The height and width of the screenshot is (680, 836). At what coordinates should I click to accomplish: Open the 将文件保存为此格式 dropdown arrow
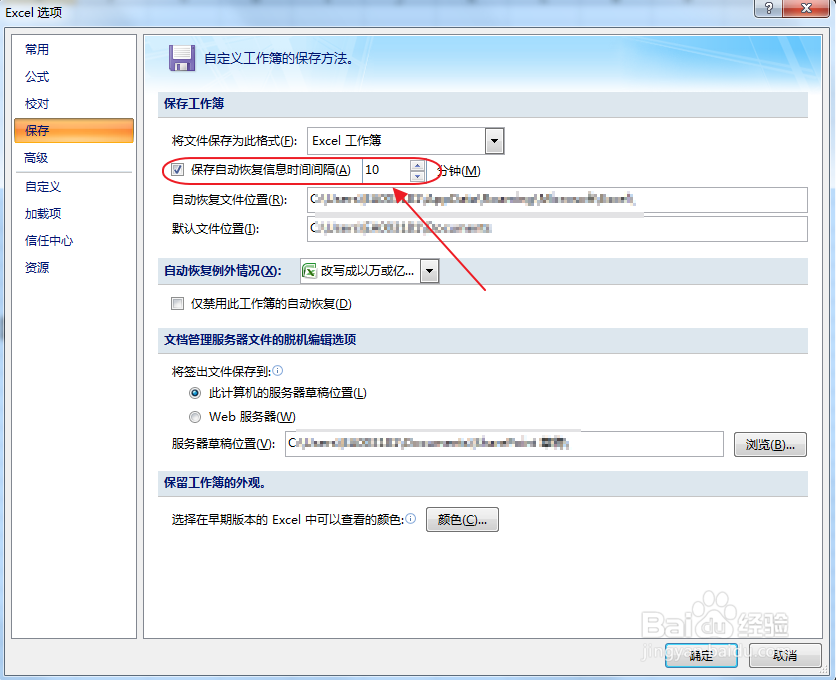point(494,141)
